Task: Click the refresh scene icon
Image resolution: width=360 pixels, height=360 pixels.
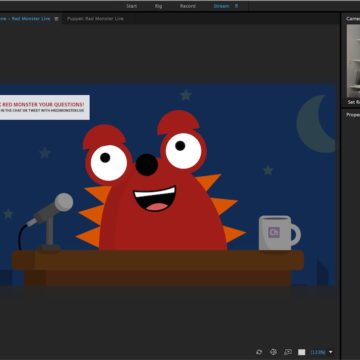Action: point(259,352)
